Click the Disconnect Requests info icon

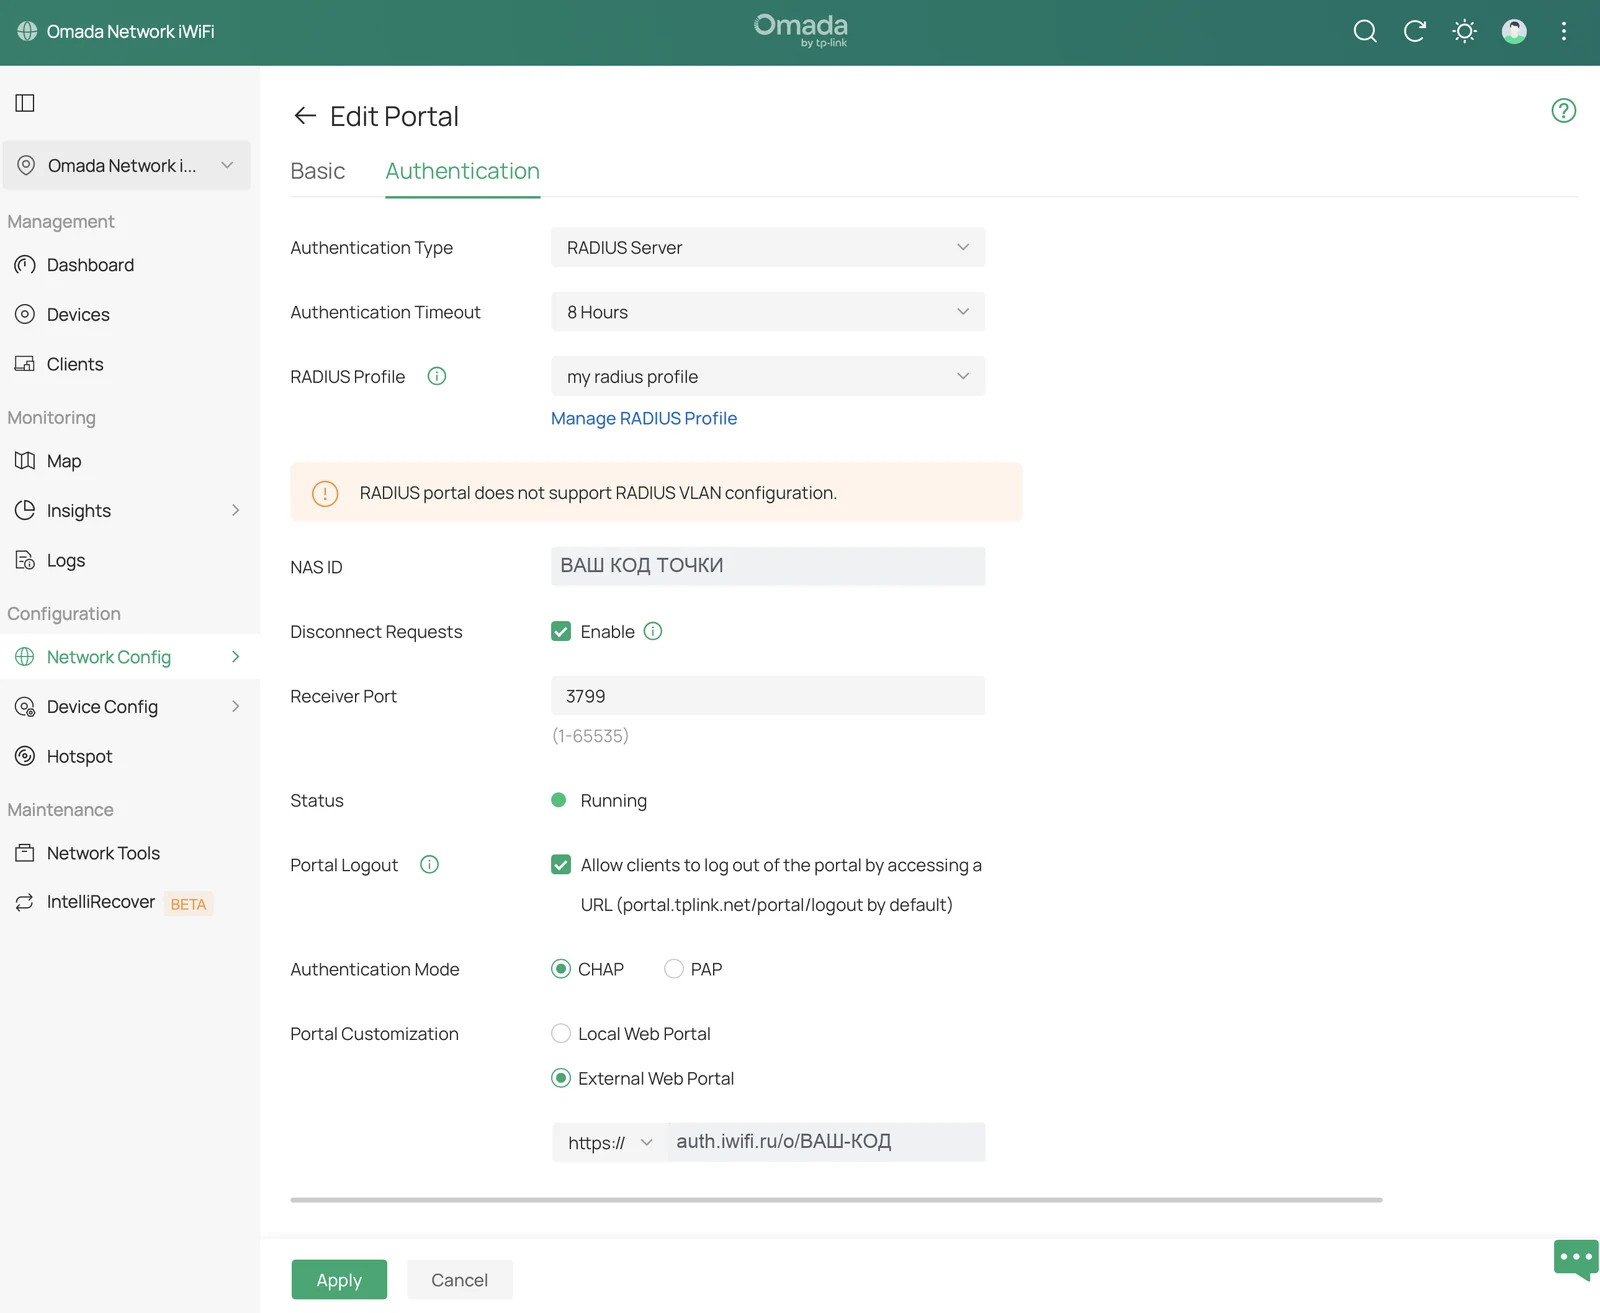(x=653, y=631)
